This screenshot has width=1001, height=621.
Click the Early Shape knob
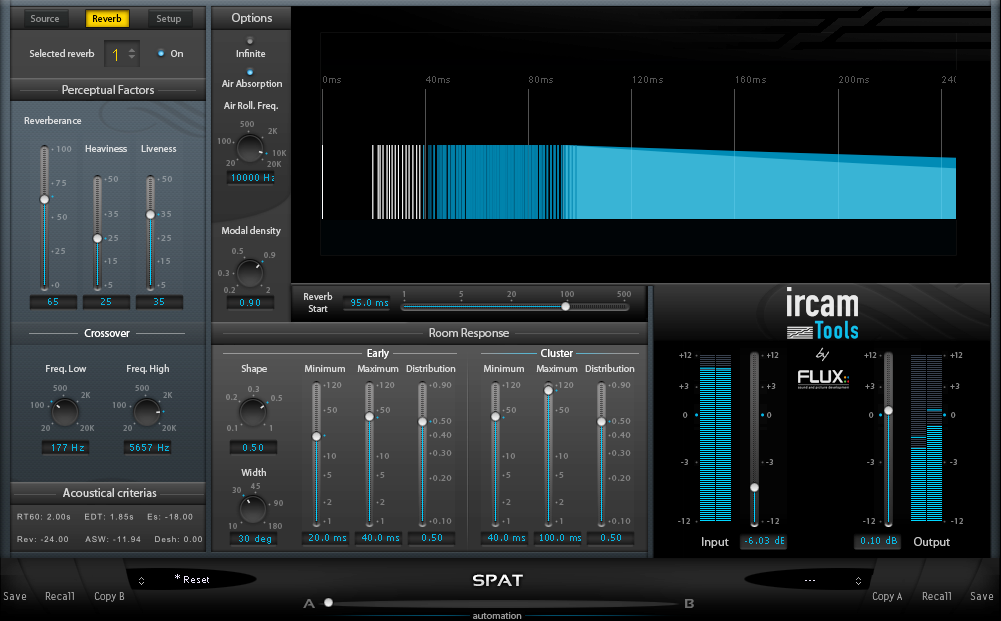point(253,411)
